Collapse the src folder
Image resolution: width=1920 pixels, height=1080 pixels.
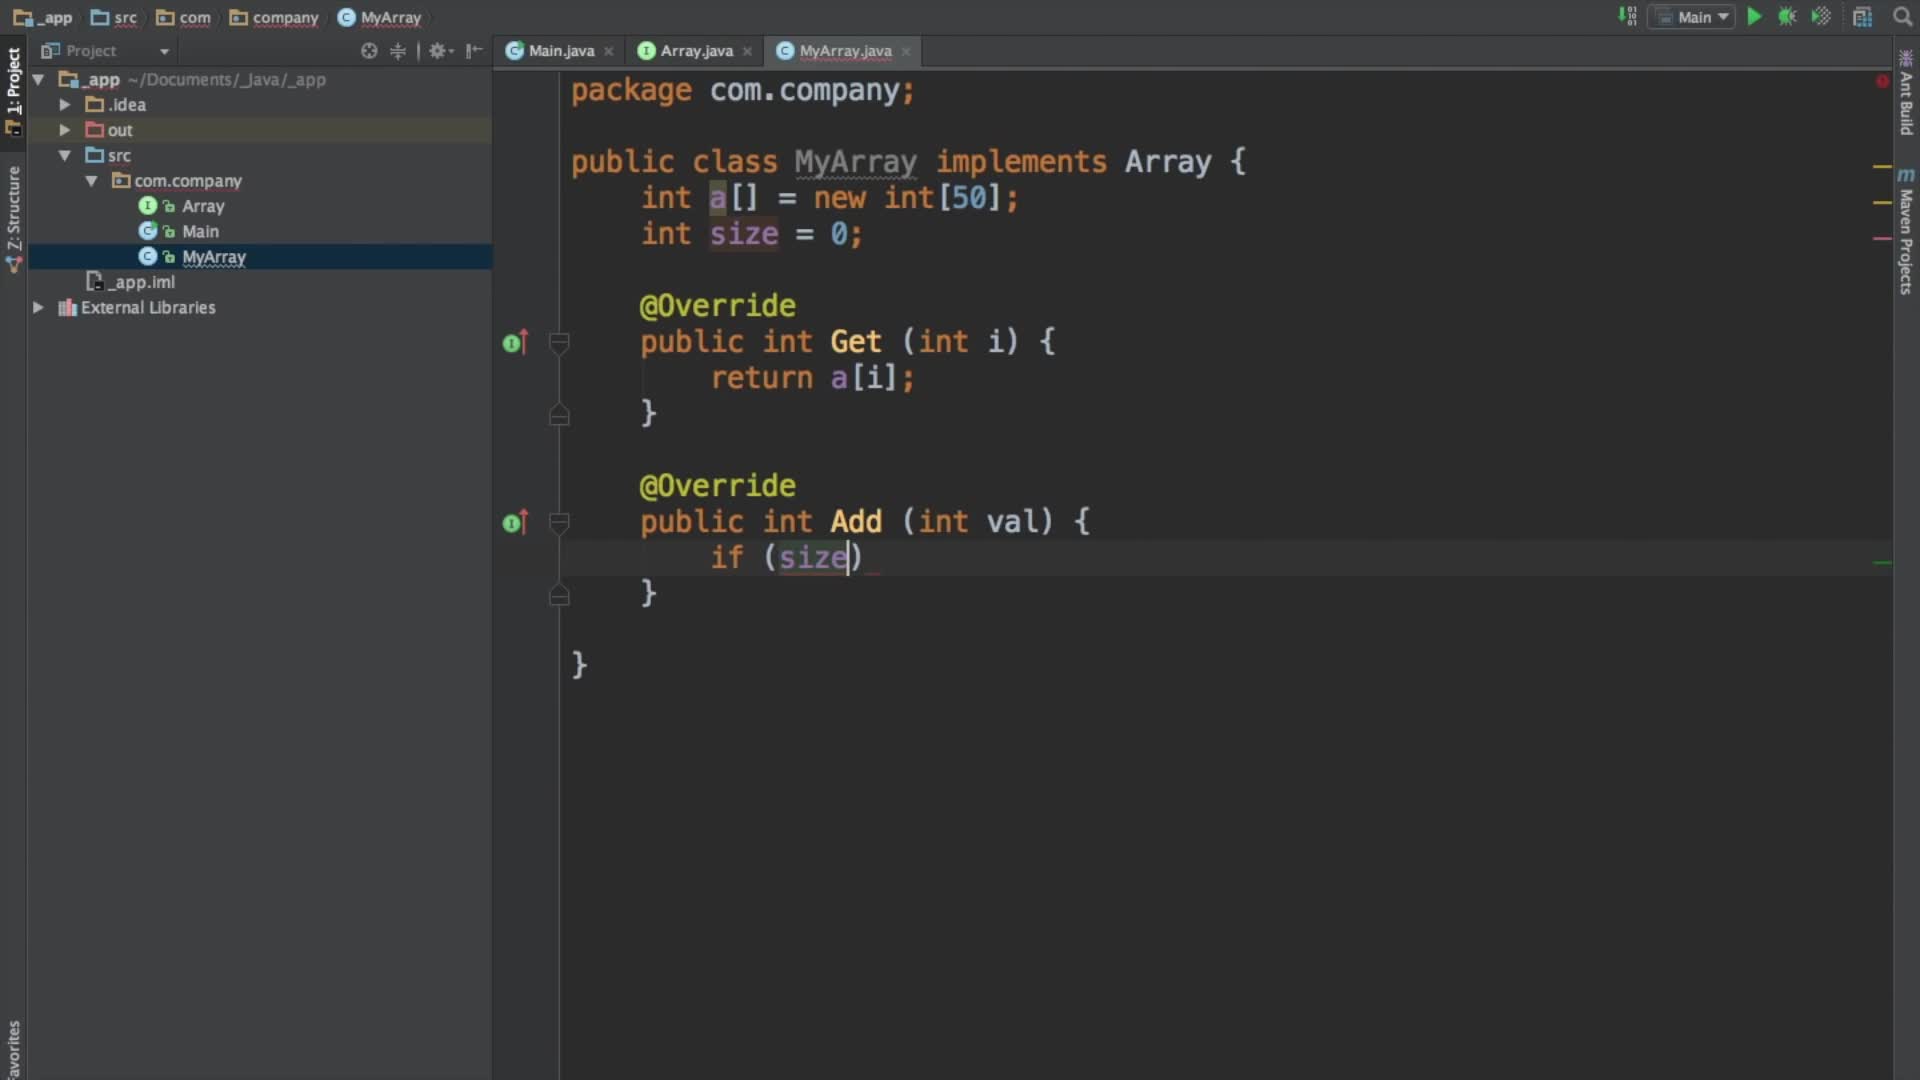(65, 155)
